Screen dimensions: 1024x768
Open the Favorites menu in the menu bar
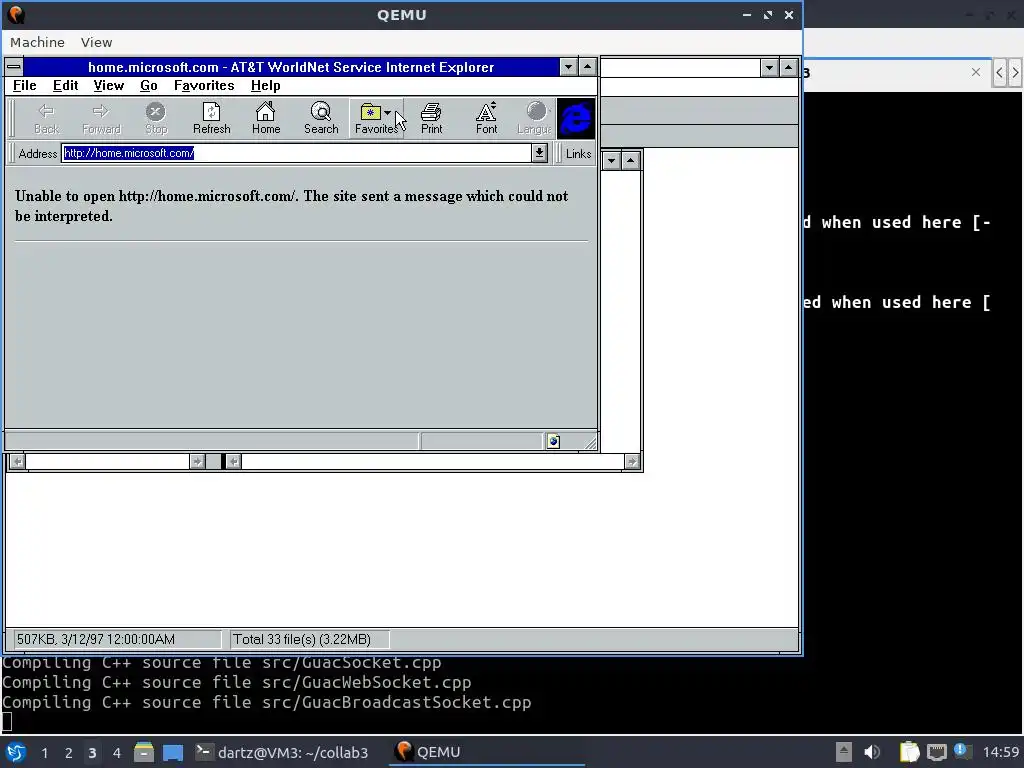(204, 86)
